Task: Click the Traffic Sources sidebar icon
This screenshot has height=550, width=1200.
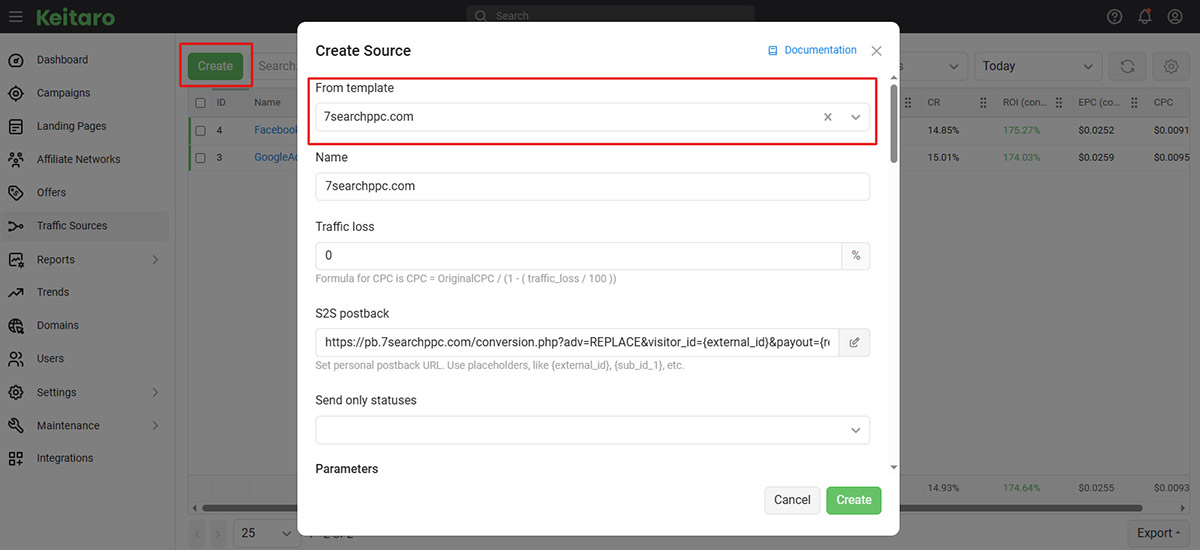Action: pos(16,226)
